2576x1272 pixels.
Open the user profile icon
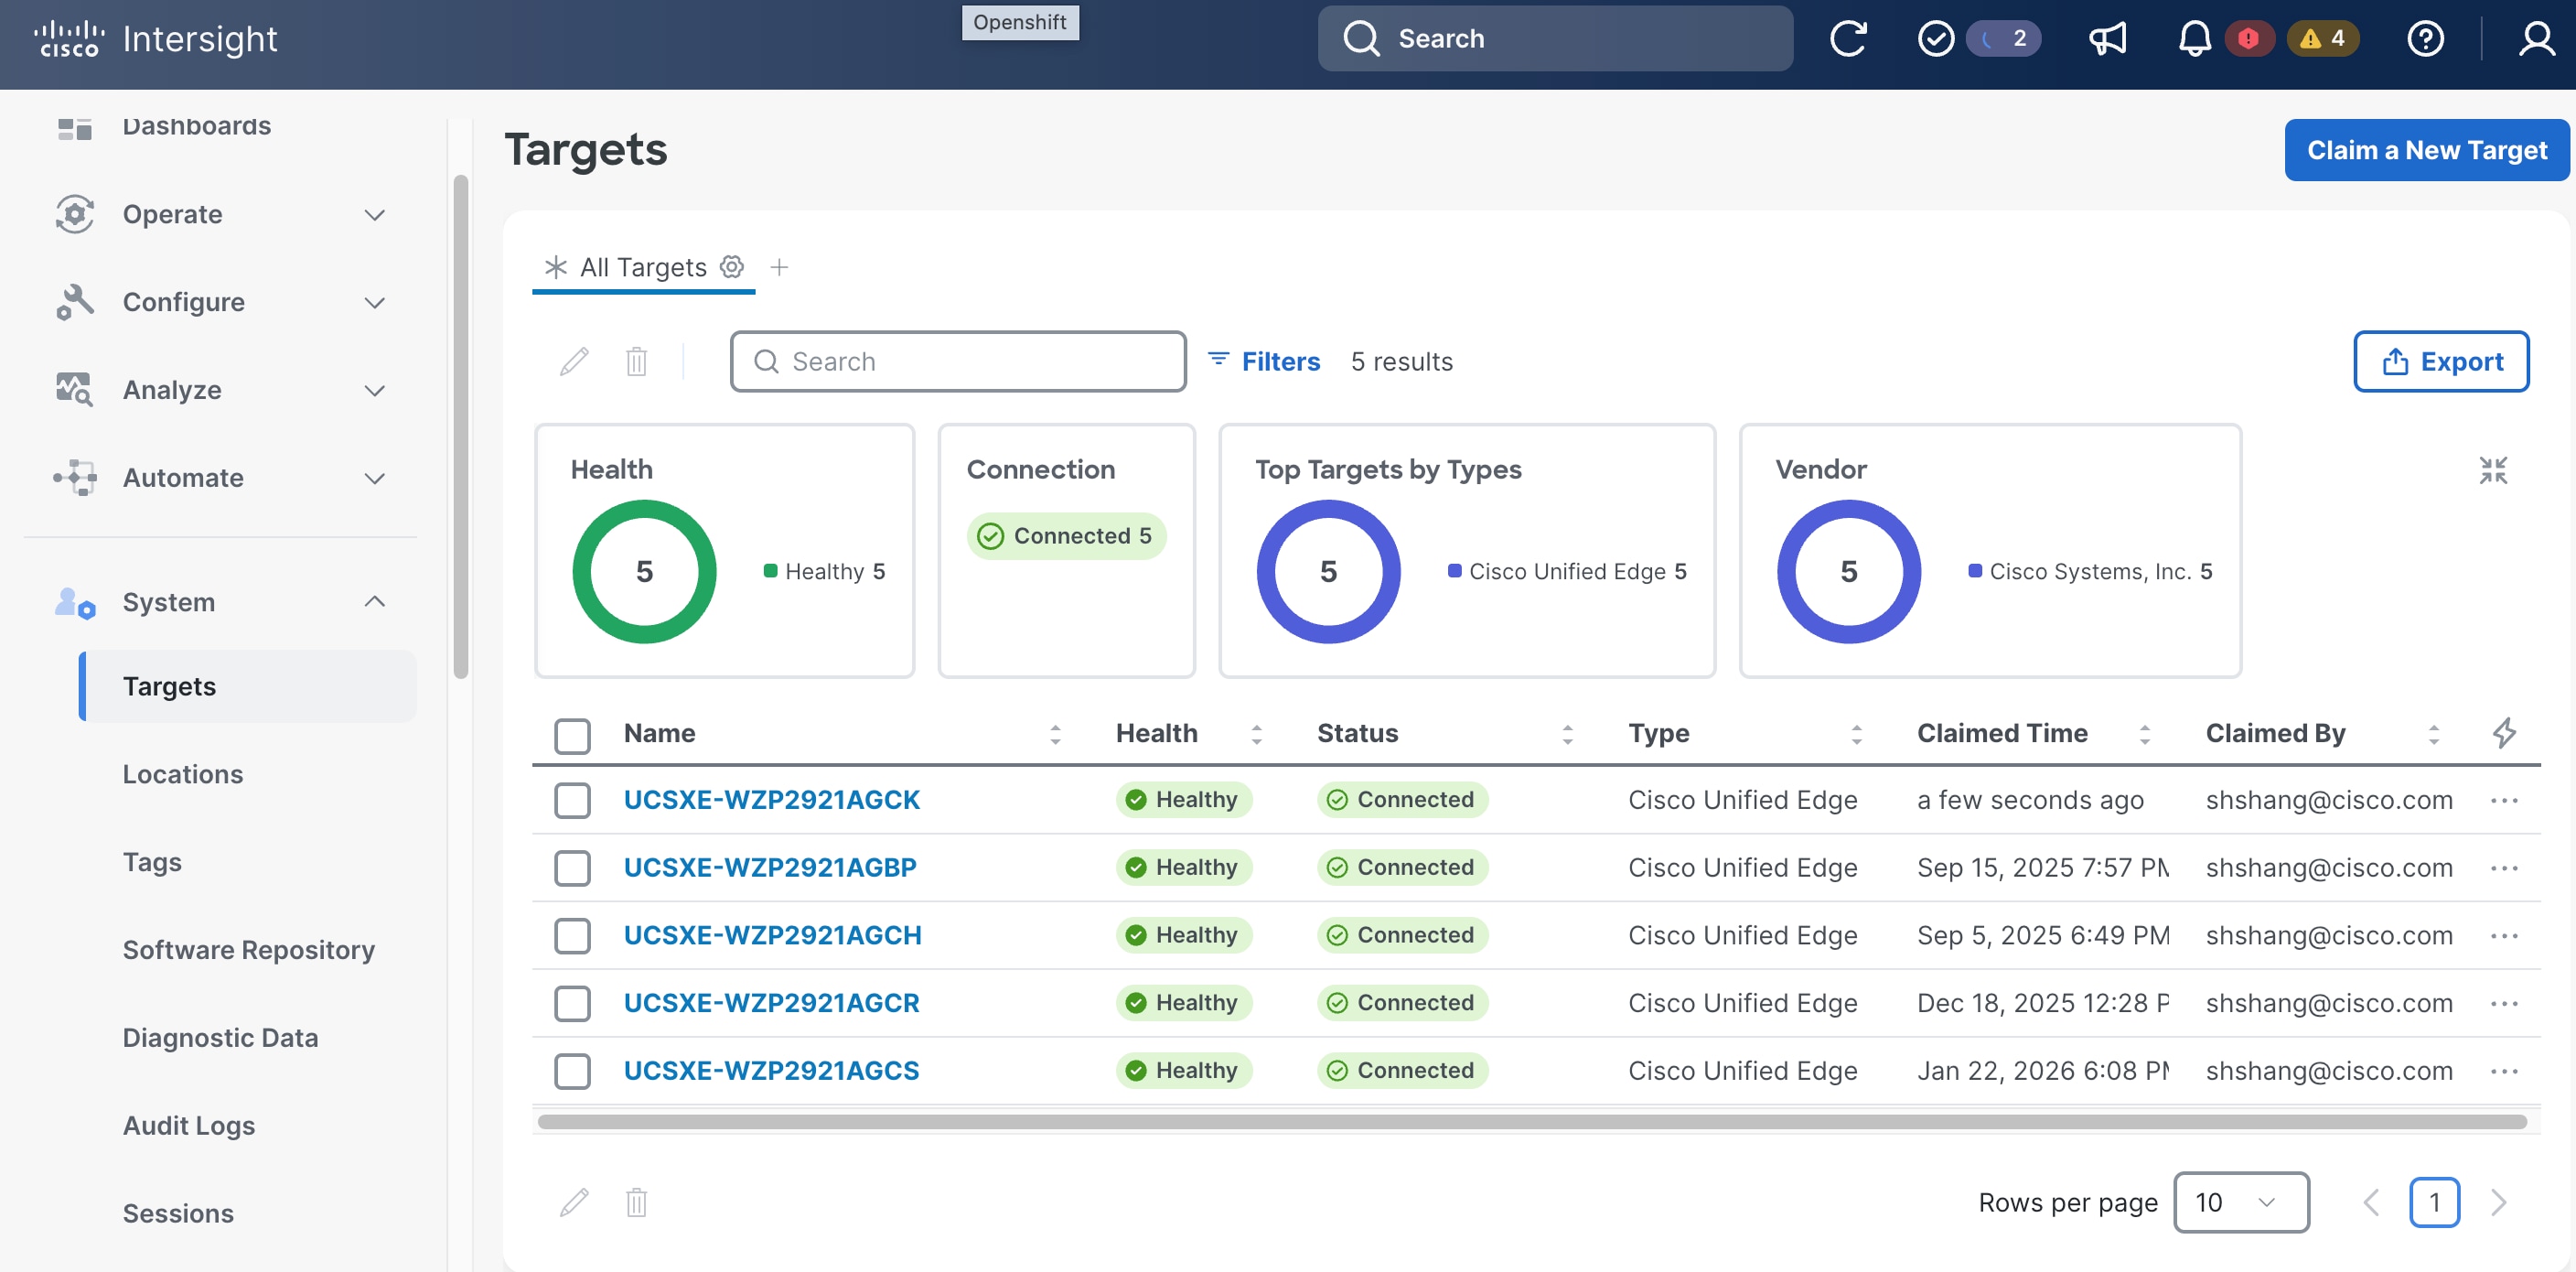click(2536, 39)
